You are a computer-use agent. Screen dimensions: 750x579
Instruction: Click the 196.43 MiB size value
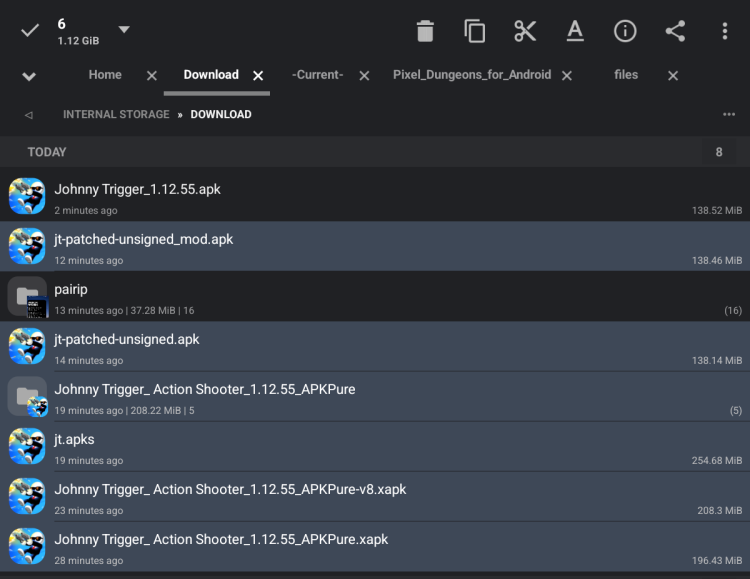coord(717,560)
